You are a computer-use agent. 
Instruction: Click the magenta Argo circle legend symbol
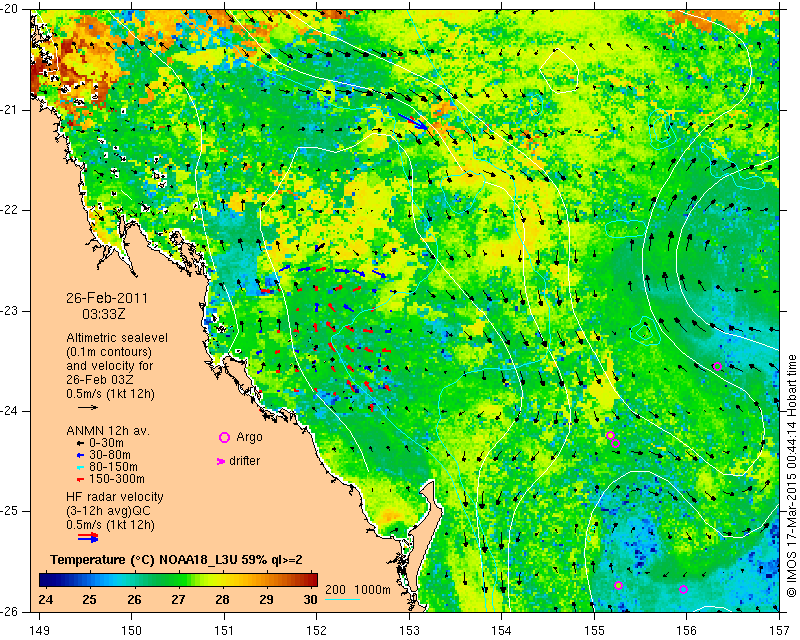point(224,437)
